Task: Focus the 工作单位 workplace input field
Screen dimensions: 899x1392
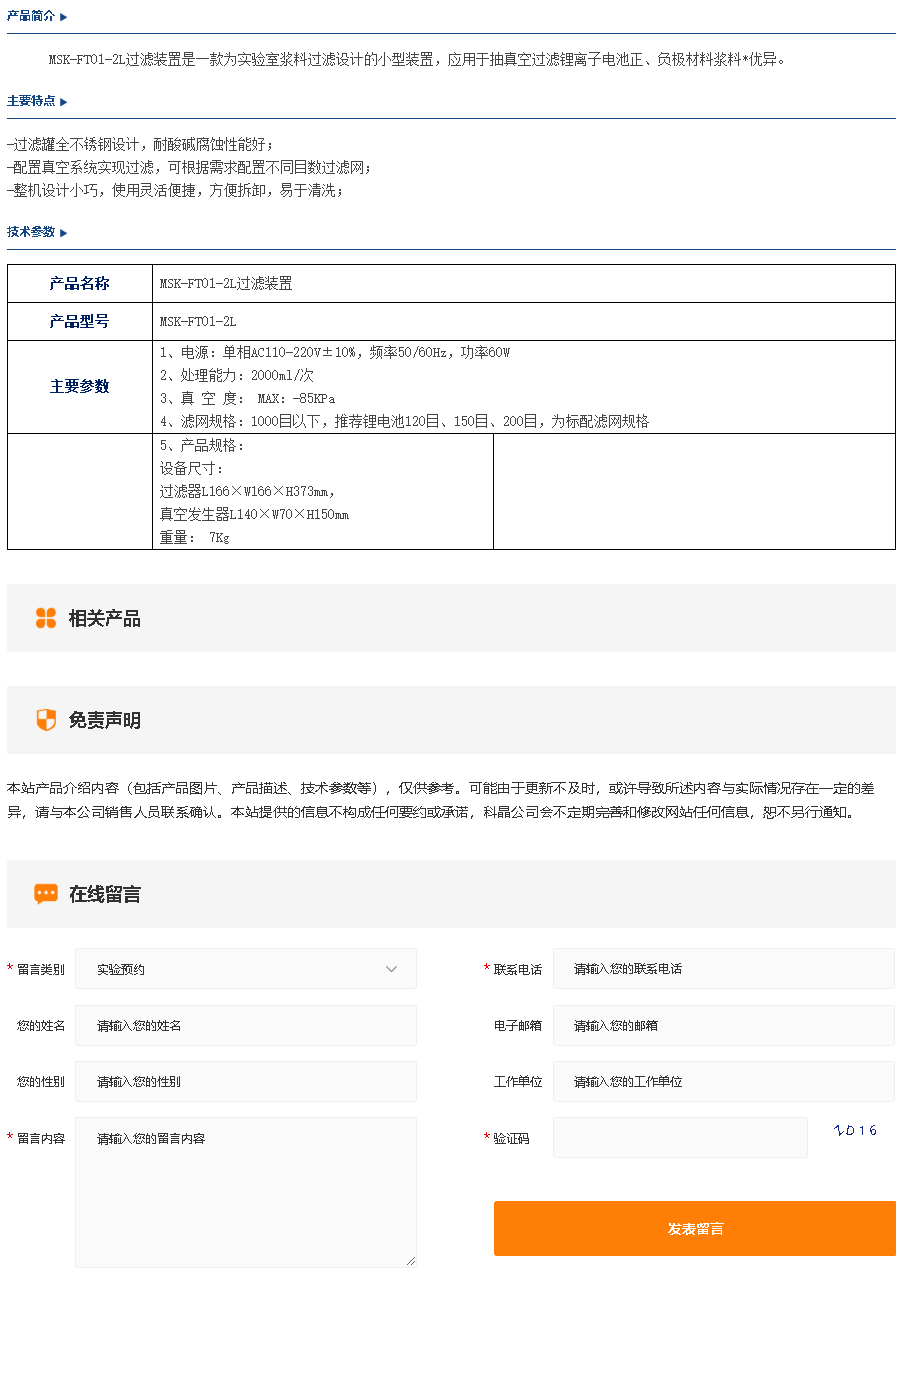Action: 723,1082
